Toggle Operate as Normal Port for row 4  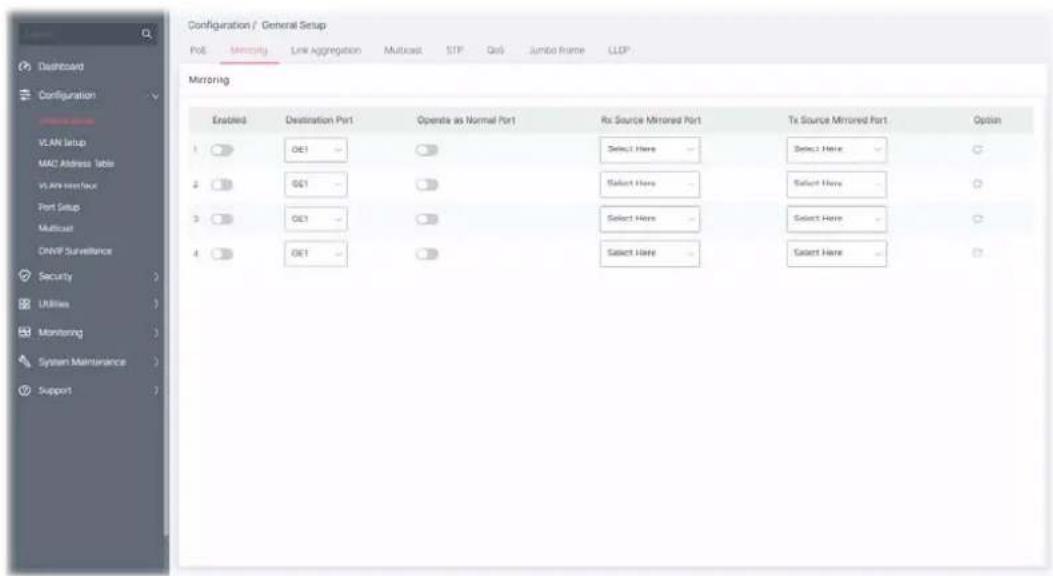[x=426, y=254]
